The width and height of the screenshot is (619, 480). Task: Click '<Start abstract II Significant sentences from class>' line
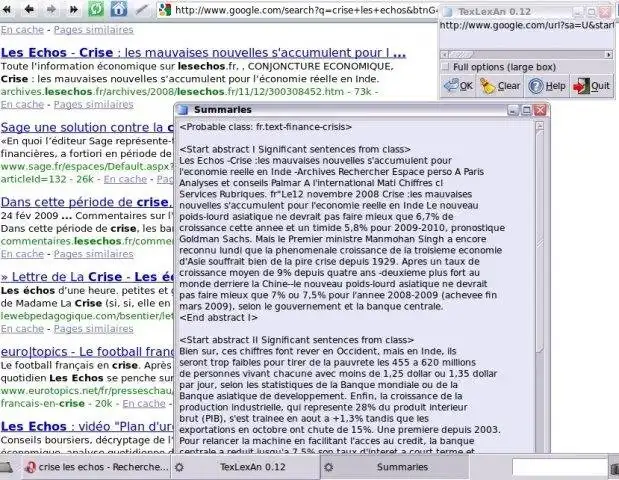(x=296, y=340)
